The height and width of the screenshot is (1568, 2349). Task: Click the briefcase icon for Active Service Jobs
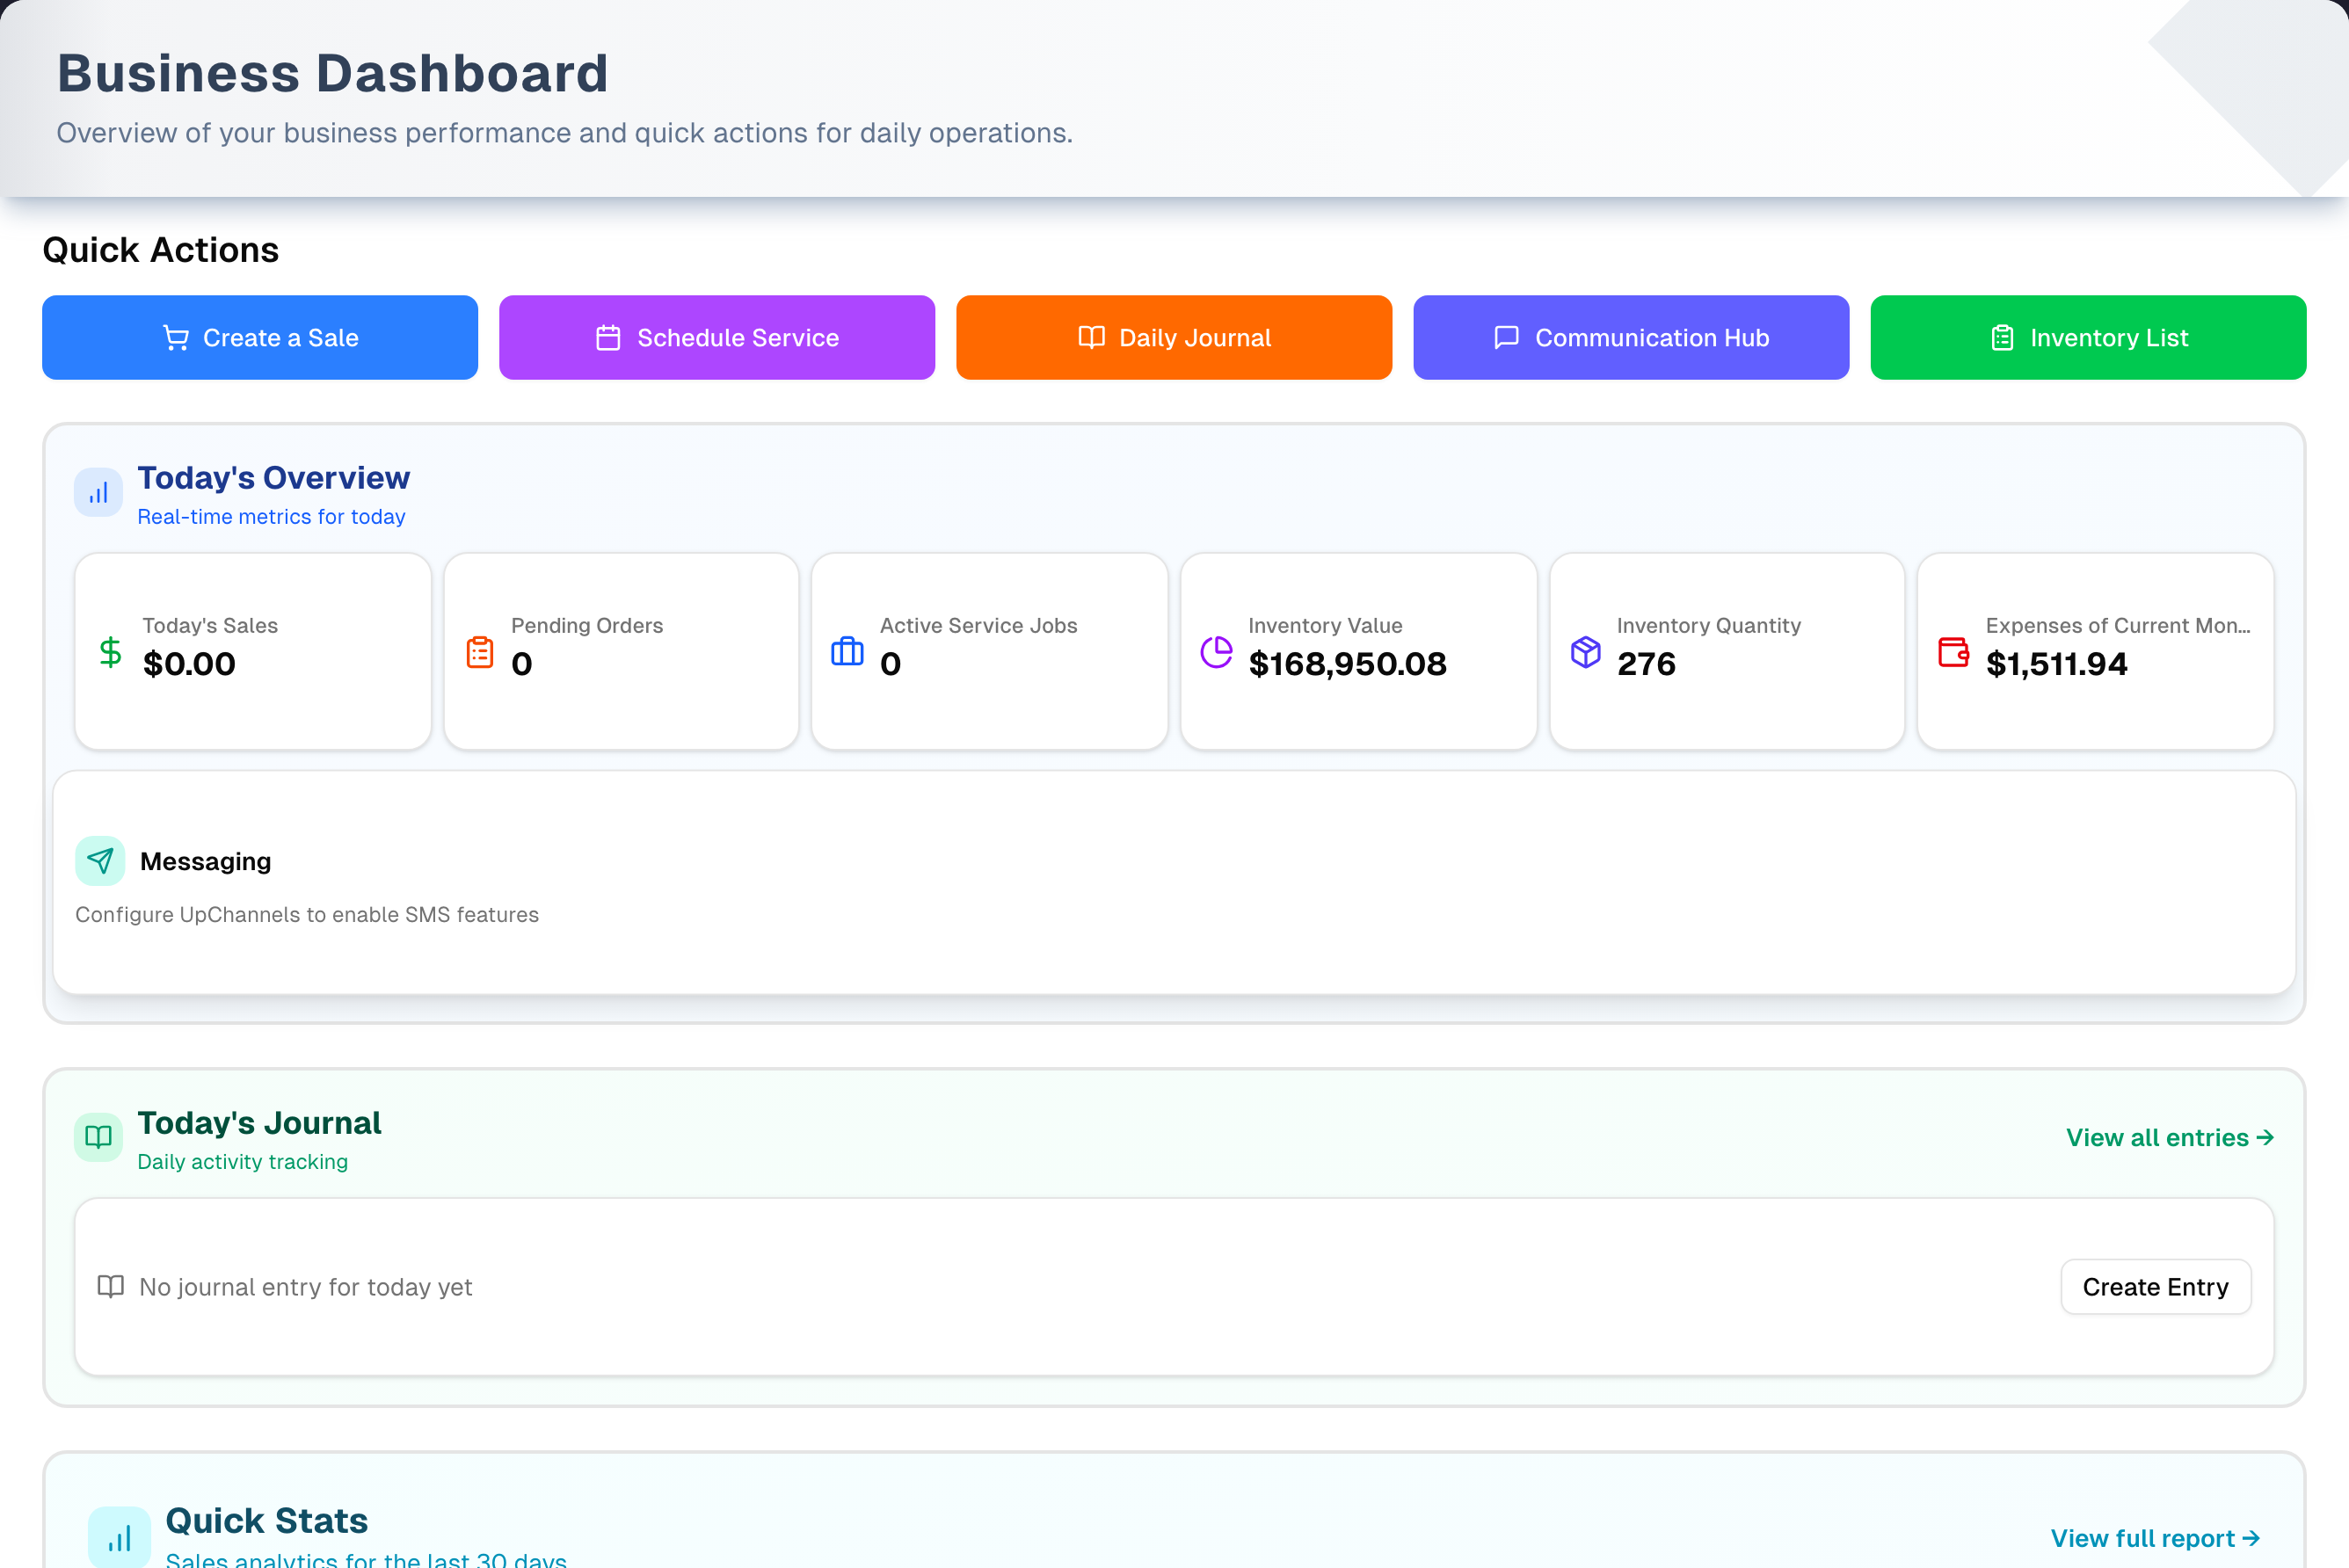click(x=847, y=651)
